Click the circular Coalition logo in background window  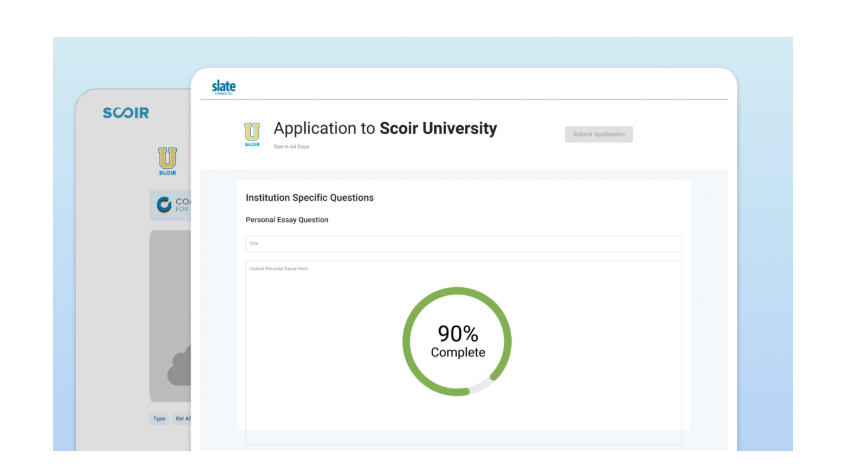tap(164, 205)
